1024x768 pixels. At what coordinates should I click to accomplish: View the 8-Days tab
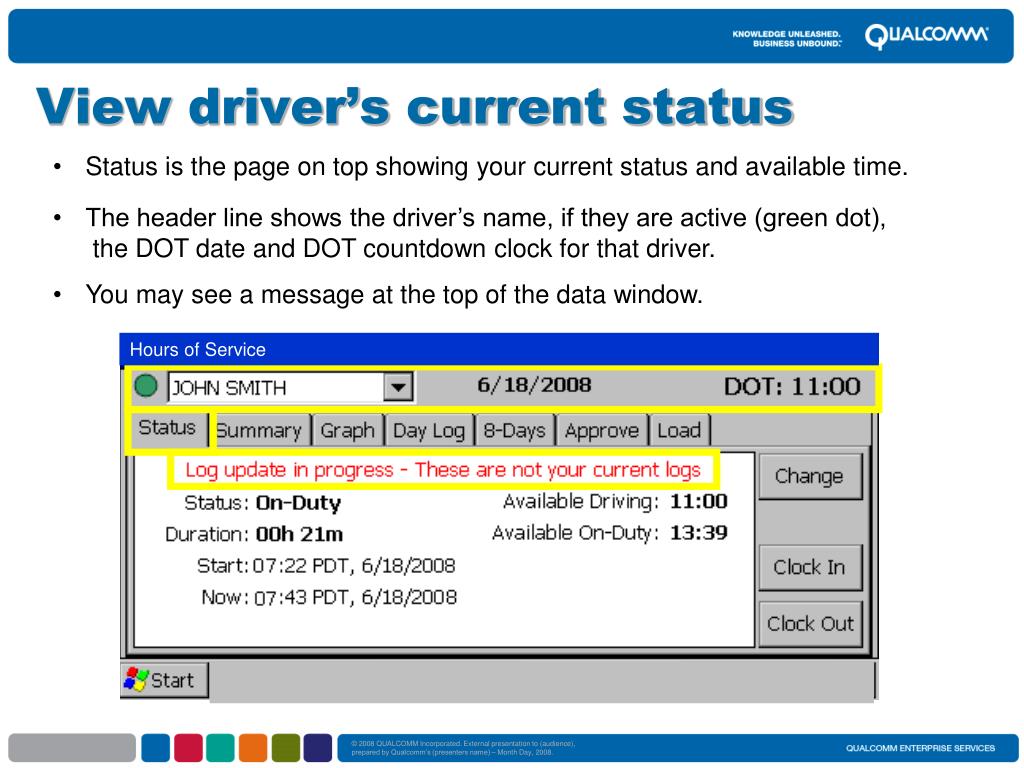pyautogui.click(x=515, y=431)
